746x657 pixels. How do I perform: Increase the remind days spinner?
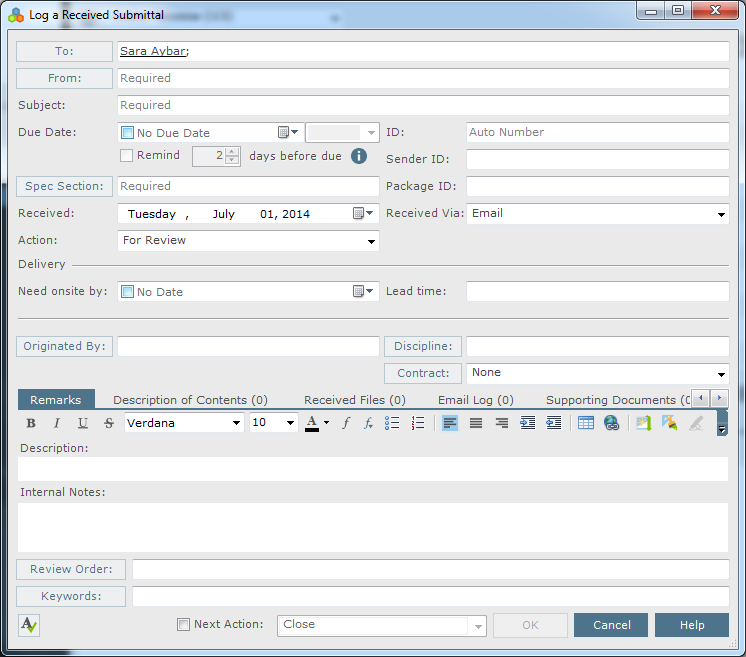[x=232, y=152]
